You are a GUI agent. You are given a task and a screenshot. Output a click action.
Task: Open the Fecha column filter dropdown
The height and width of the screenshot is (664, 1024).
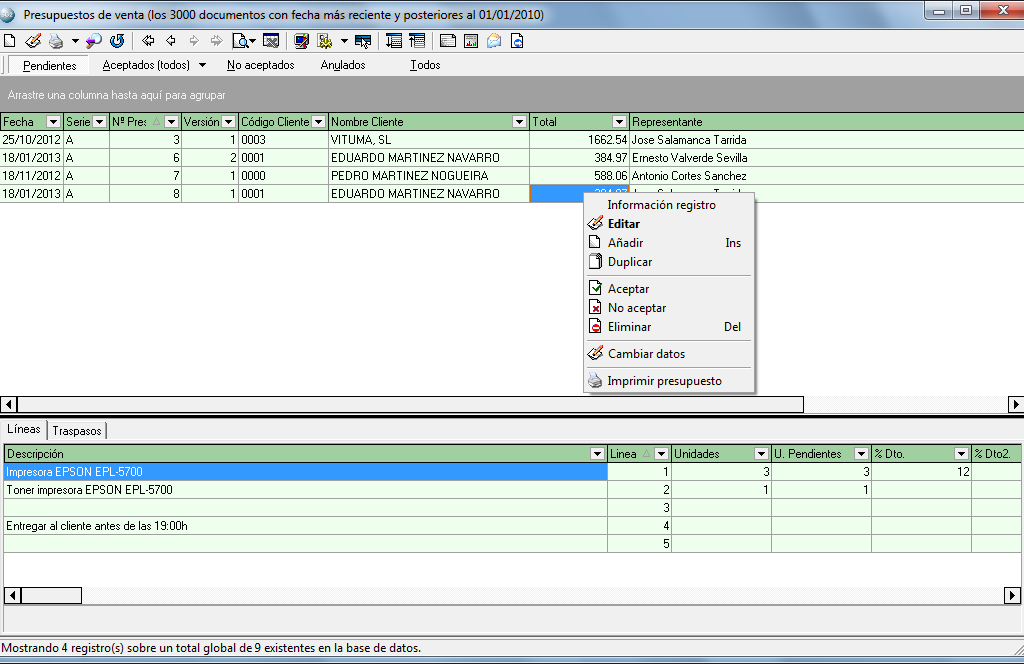coord(54,122)
